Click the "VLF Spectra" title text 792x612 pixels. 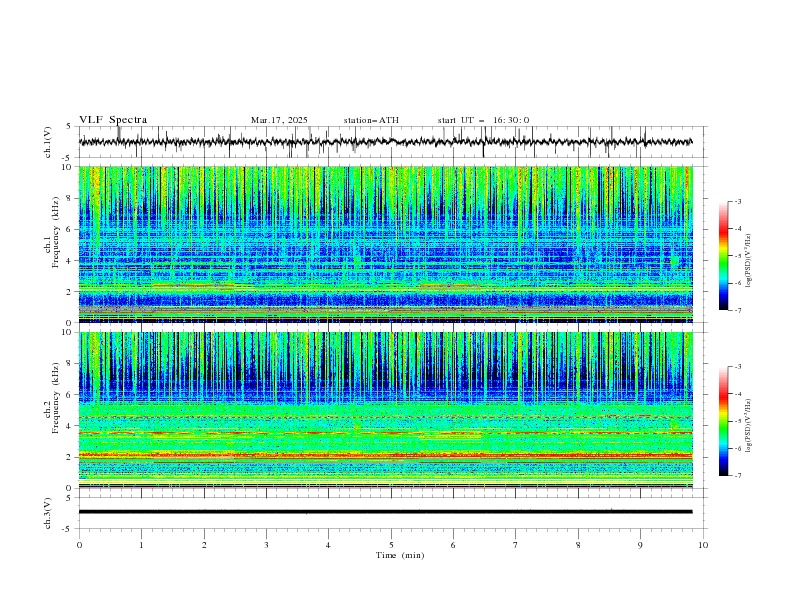(x=113, y=120)
